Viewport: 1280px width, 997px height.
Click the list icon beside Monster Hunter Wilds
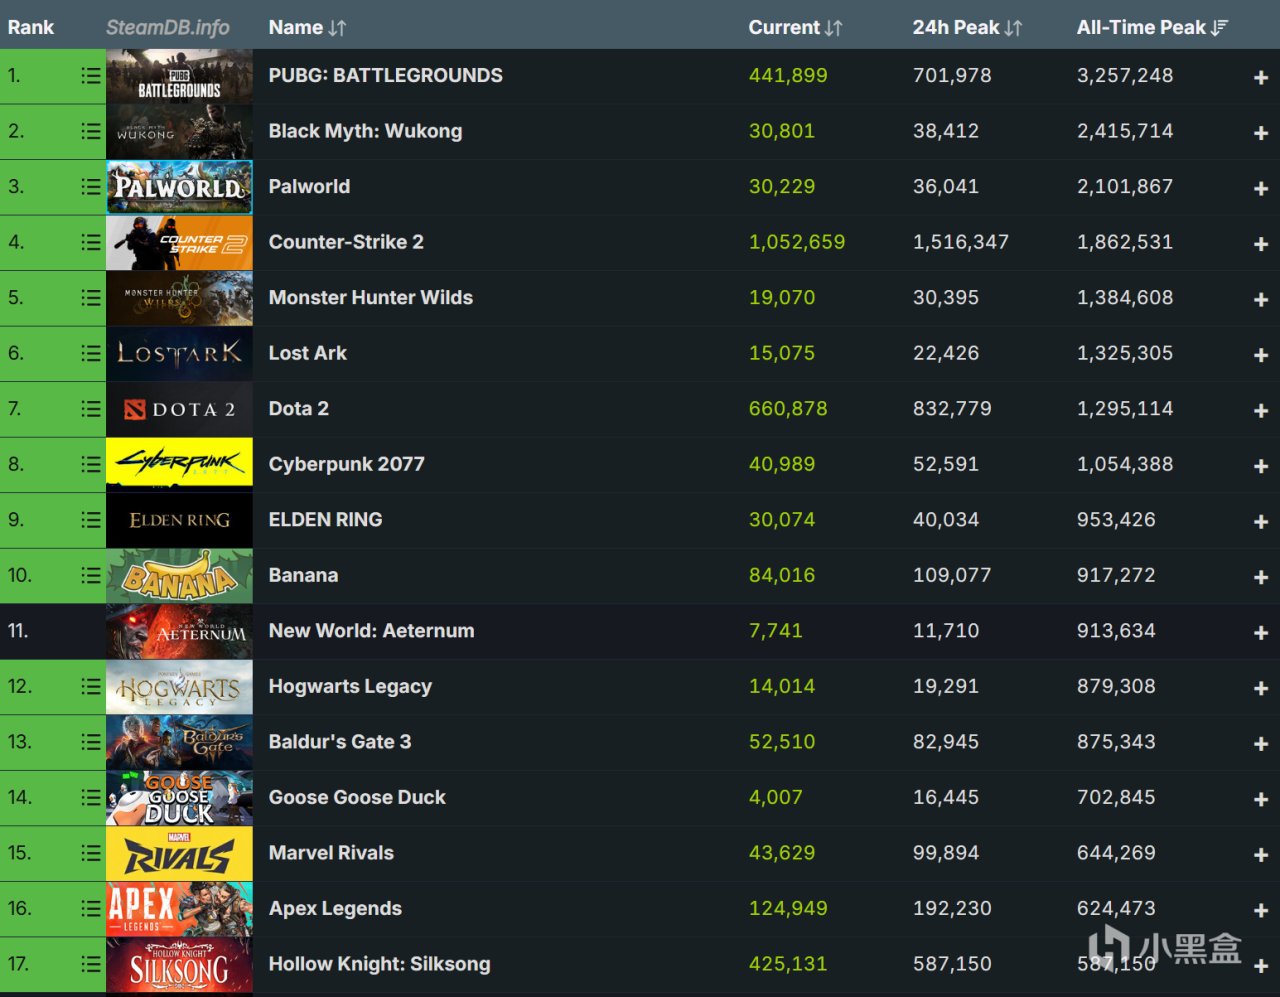pyautogui.click(x=91, y=298)
